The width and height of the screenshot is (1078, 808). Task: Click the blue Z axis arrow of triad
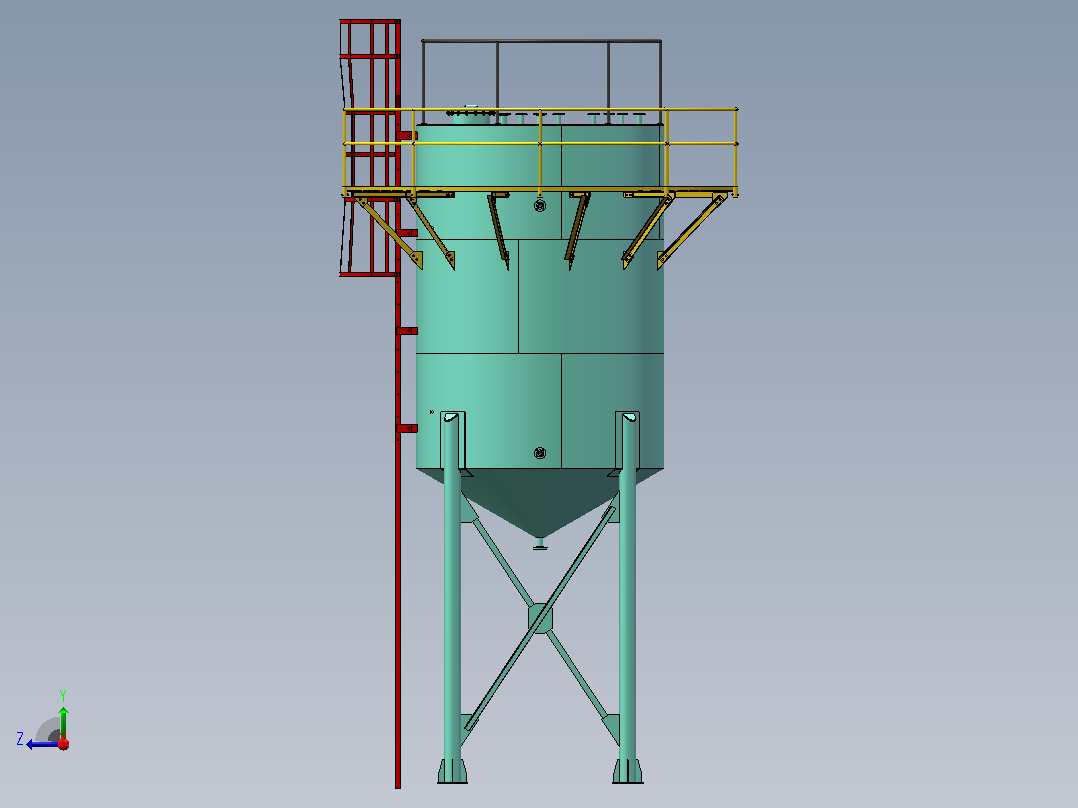(41, 745)
